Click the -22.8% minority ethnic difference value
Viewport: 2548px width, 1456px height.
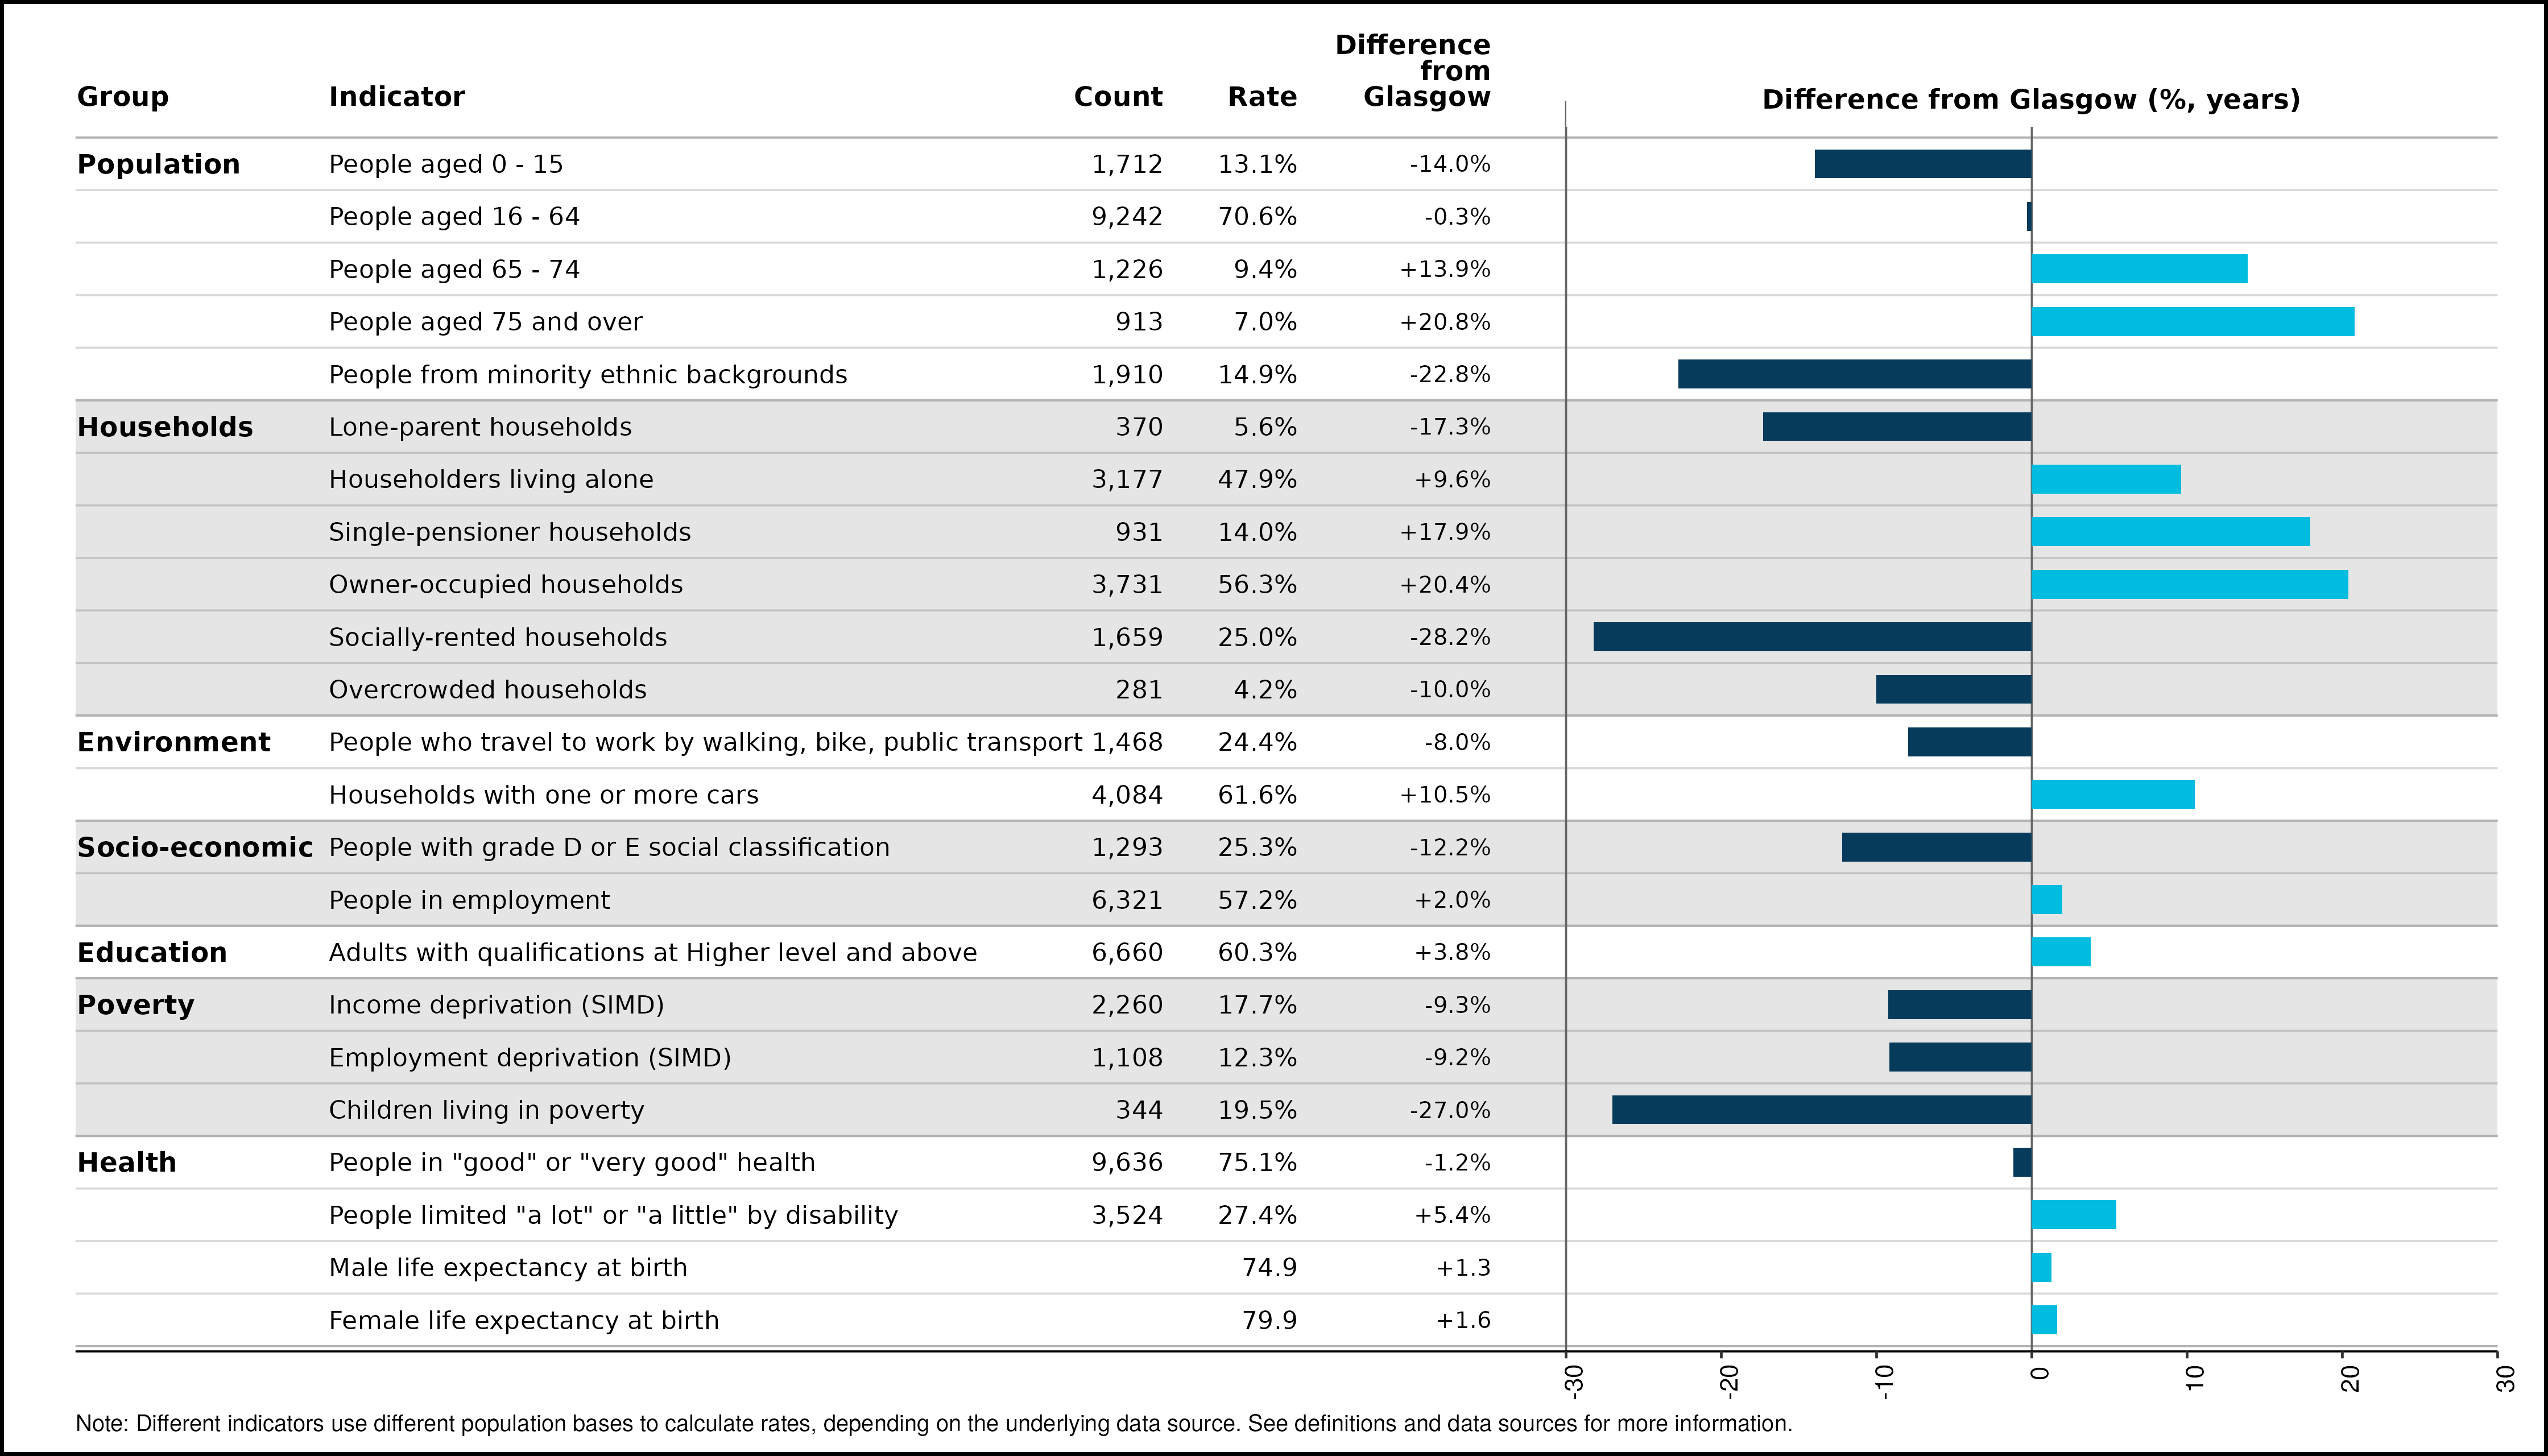1450,374
